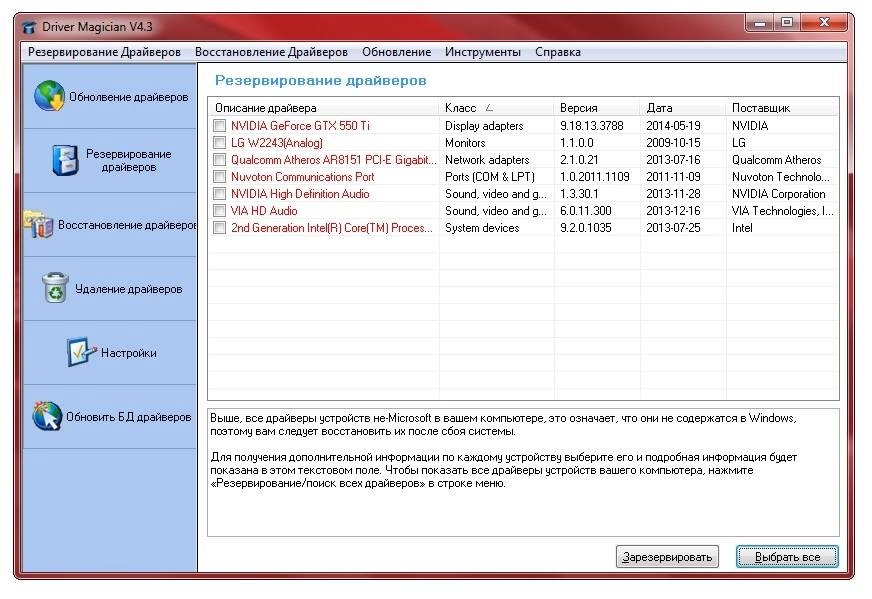This screenshot has width=872, height=599.
Task: Click the Network adapters class cell
Action: (487, 160)
